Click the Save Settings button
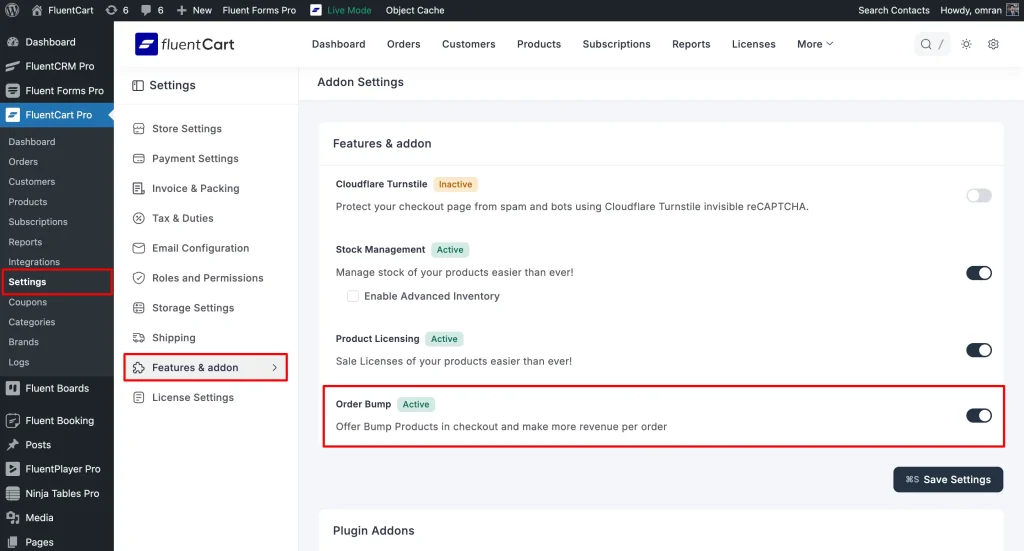Viewport: 1024px width, 551px height. (x=948, y=479)
